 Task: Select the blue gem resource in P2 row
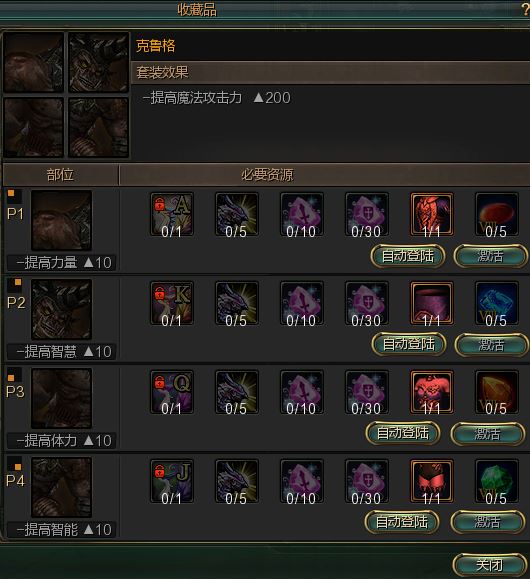497,303
